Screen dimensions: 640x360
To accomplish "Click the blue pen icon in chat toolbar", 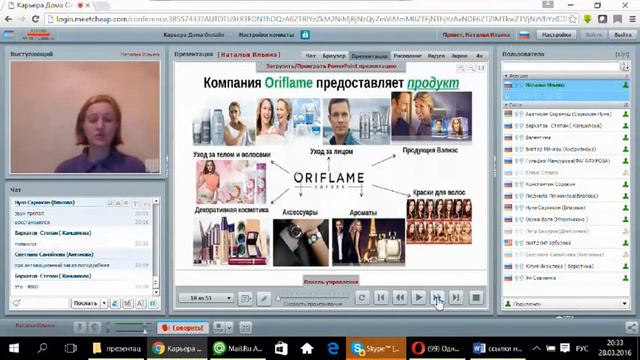I will (115, 303).
